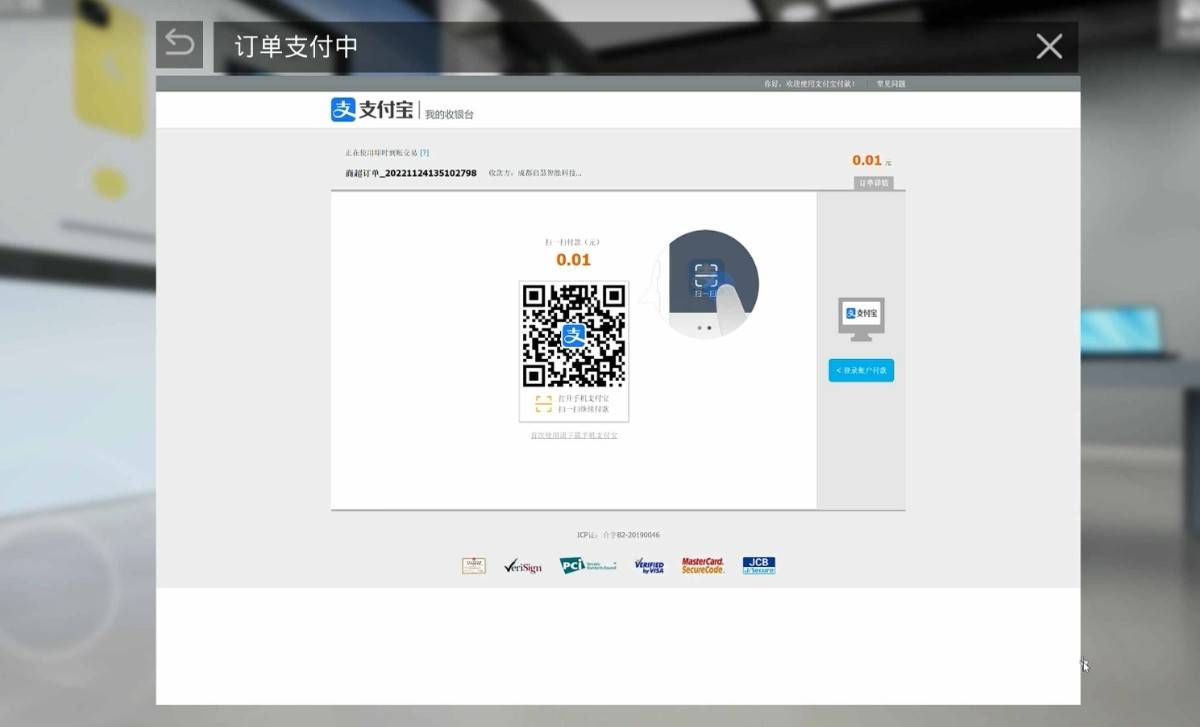Click the scan frame icon below QR code
1200x727 pixels.
point(543,403)
